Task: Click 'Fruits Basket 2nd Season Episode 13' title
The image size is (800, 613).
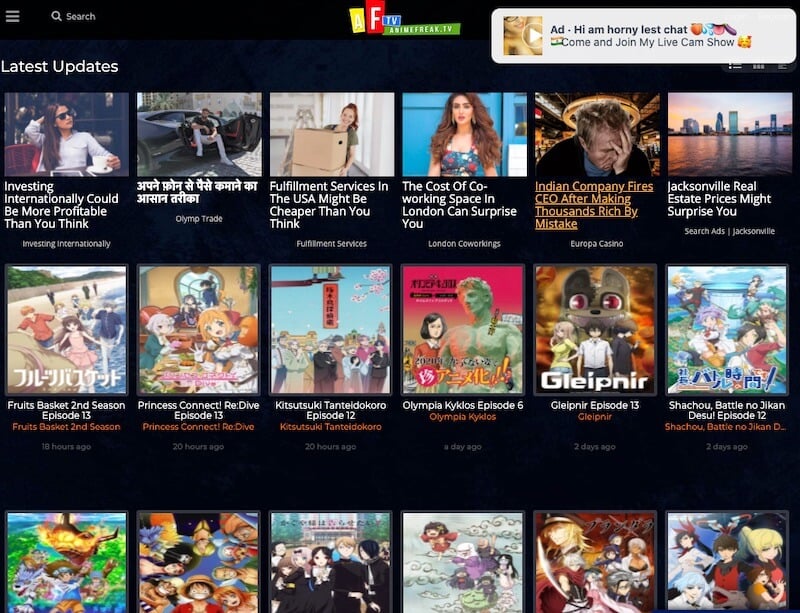Action: pos(66,410)
